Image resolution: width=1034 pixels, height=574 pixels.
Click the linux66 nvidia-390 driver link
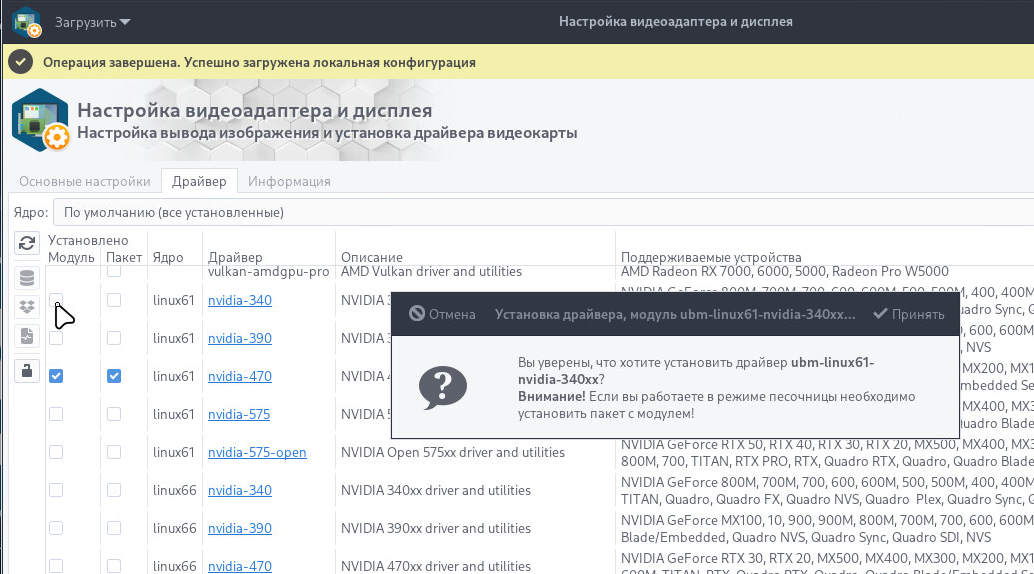(x=239, y=528)
